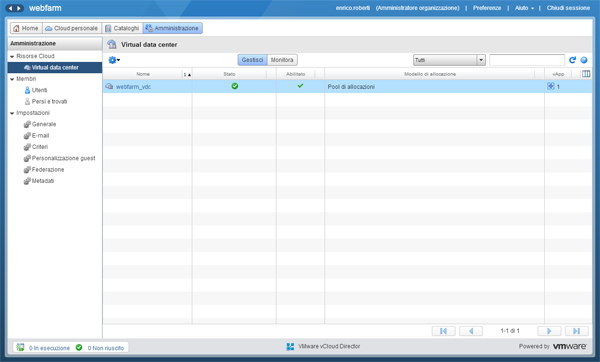
Task: Open E-mail settings
Action: (41, 135)
